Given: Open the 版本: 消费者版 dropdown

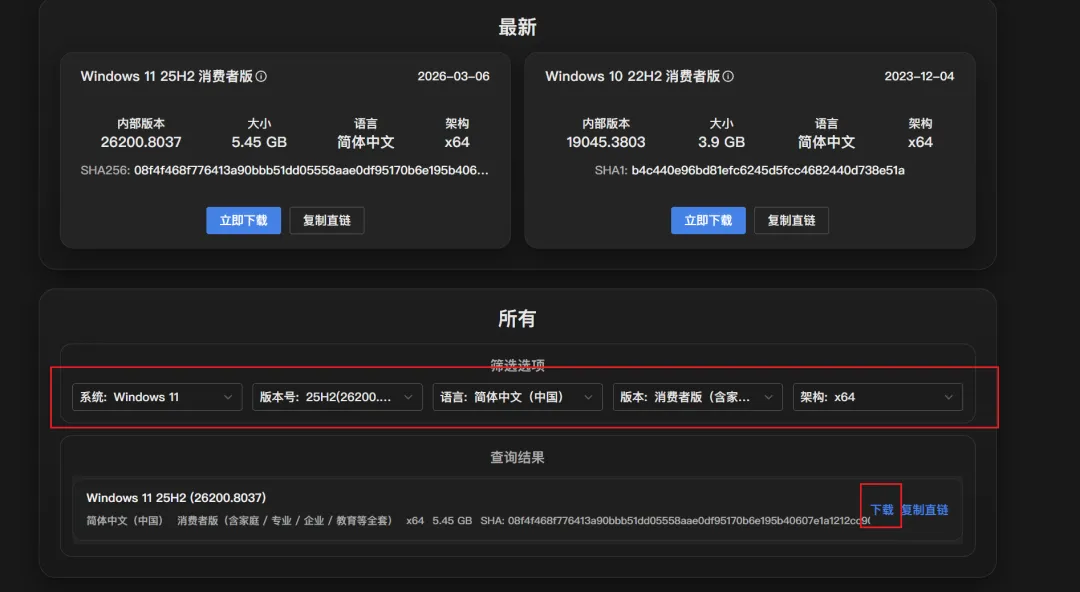Looking at the screenshot, I should click(x=698, y=397).
